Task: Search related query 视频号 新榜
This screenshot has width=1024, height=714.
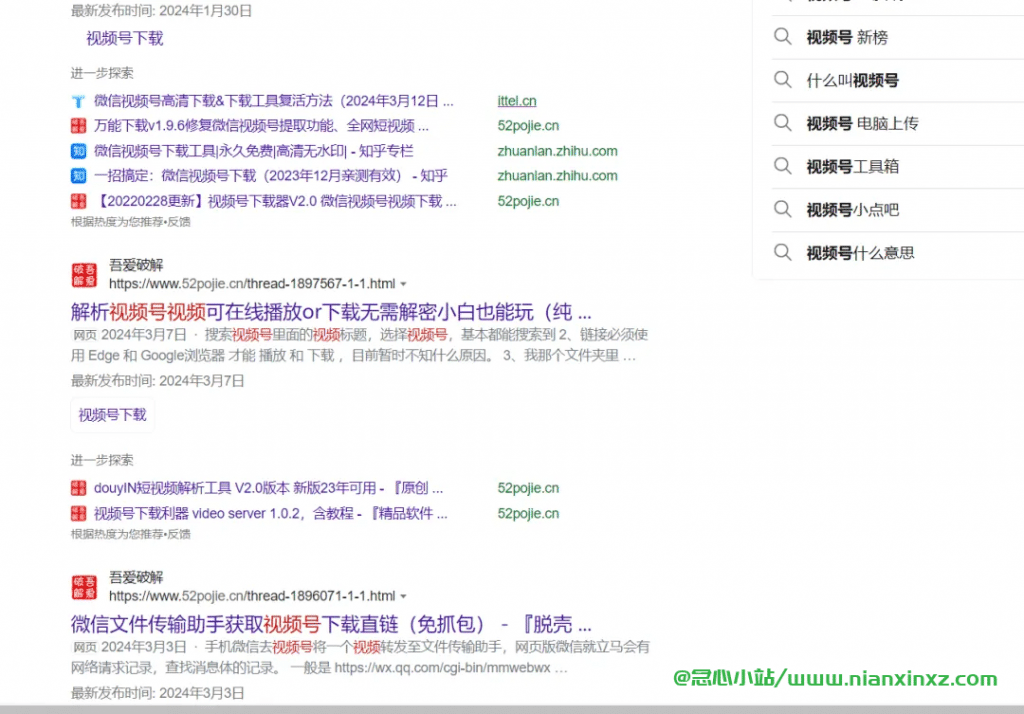Action: point(847,38)
